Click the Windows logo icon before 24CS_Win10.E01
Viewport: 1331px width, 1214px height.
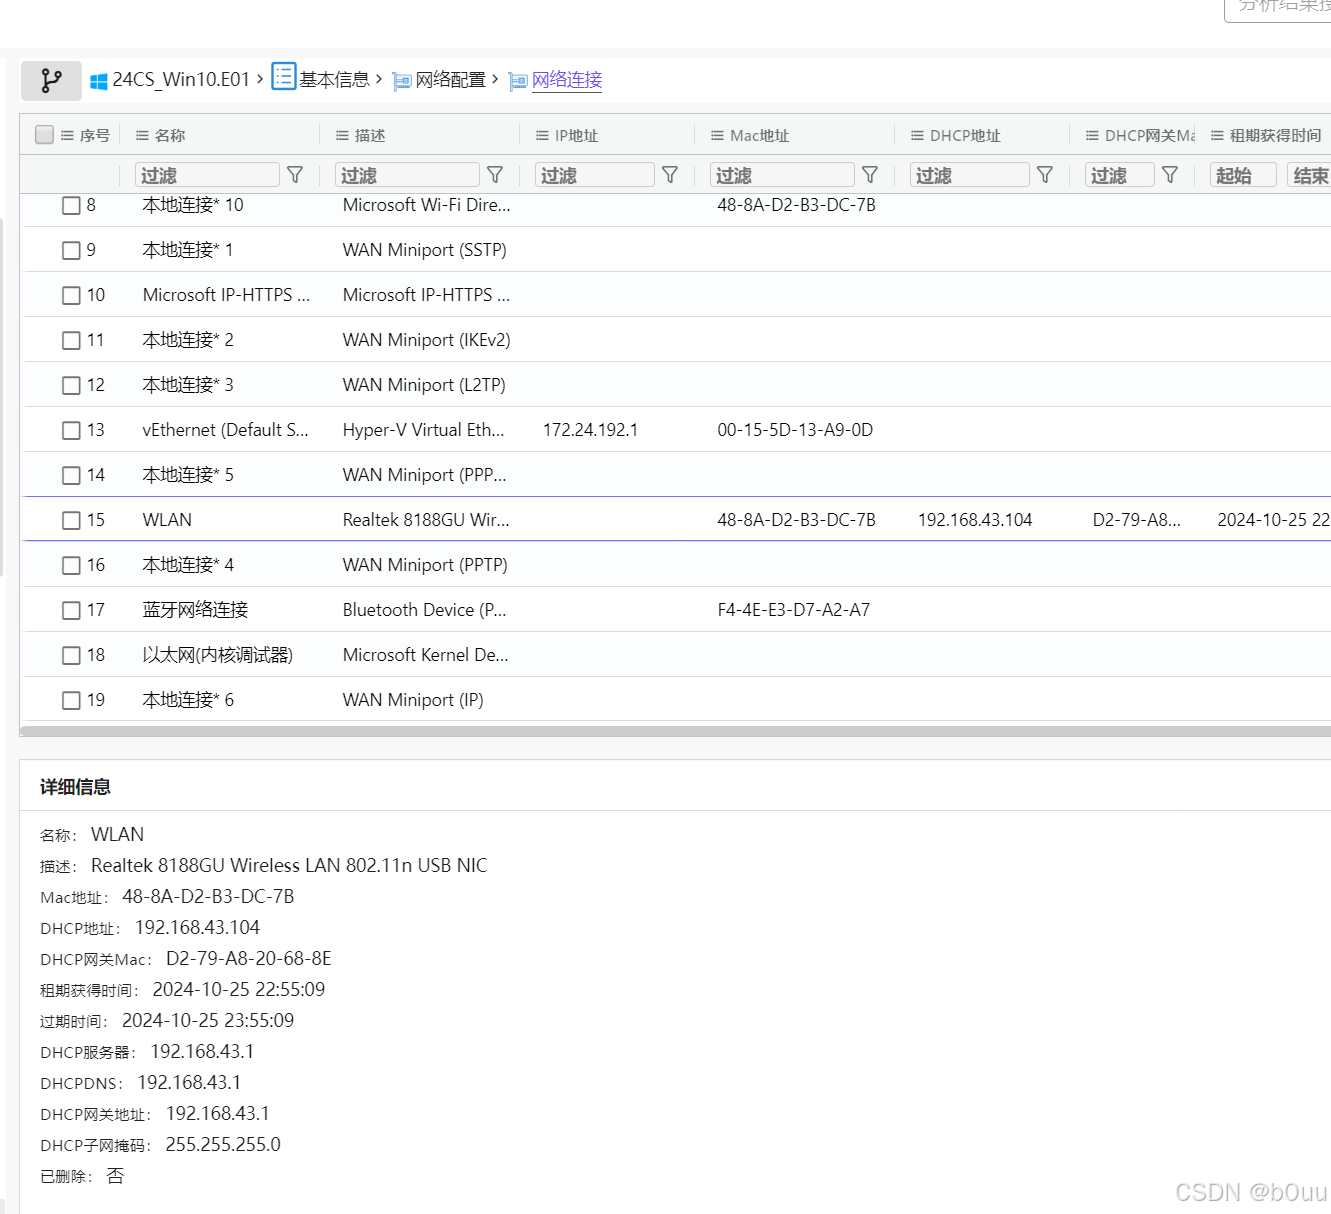[x=99, y=81]
